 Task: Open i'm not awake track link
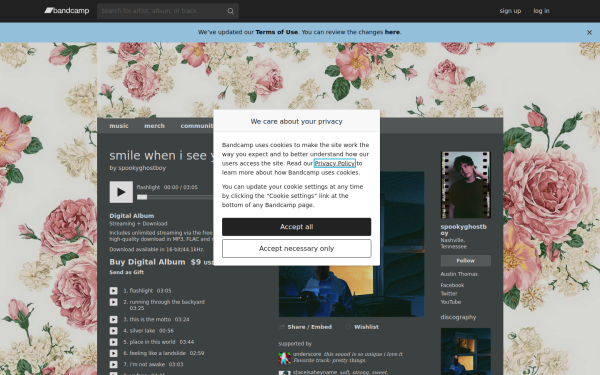[x=147, y=365]
